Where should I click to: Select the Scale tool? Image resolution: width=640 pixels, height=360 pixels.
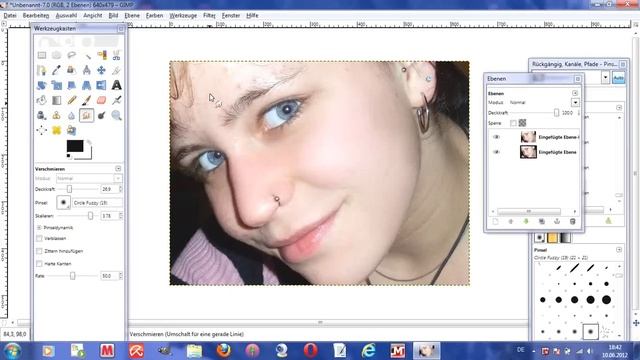point(56,85)
